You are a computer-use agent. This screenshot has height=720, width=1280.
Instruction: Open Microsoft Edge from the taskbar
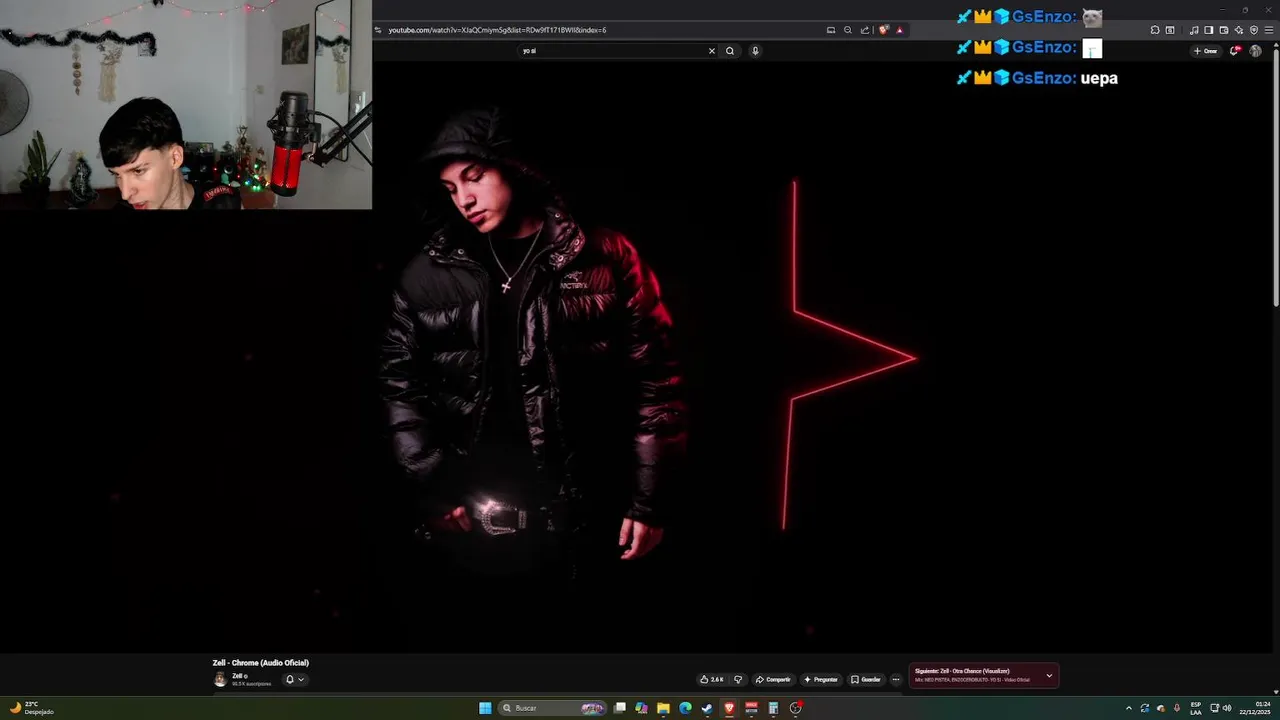pos(685,708)
